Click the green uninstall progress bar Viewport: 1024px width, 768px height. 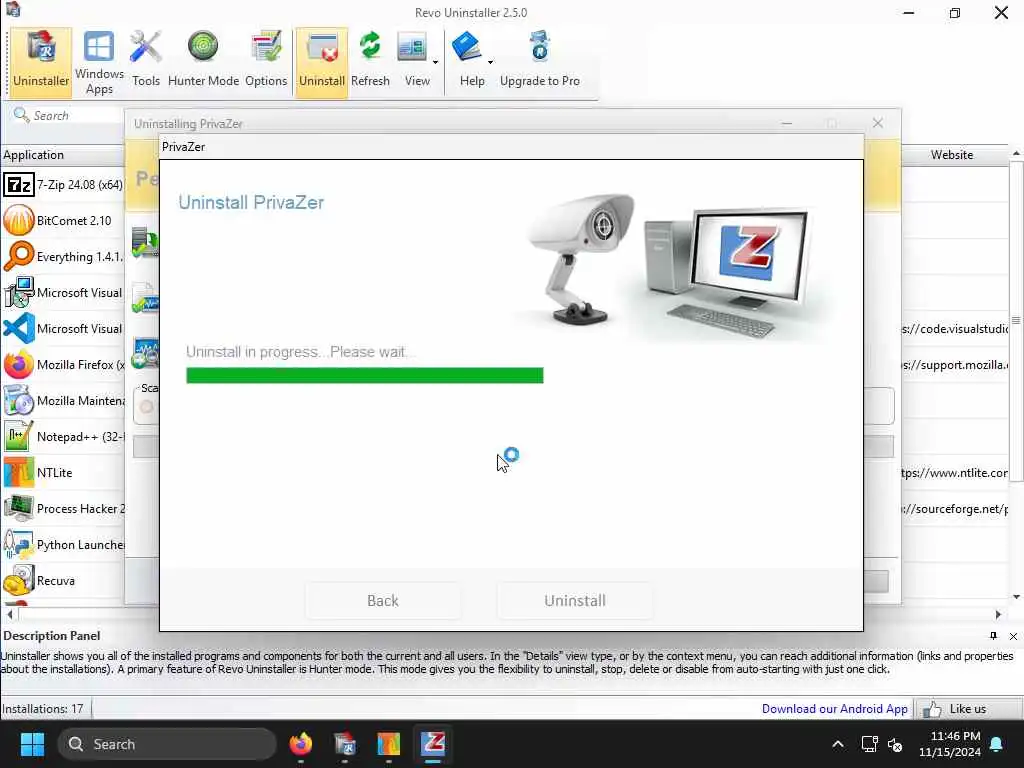(x=364, y=375)
